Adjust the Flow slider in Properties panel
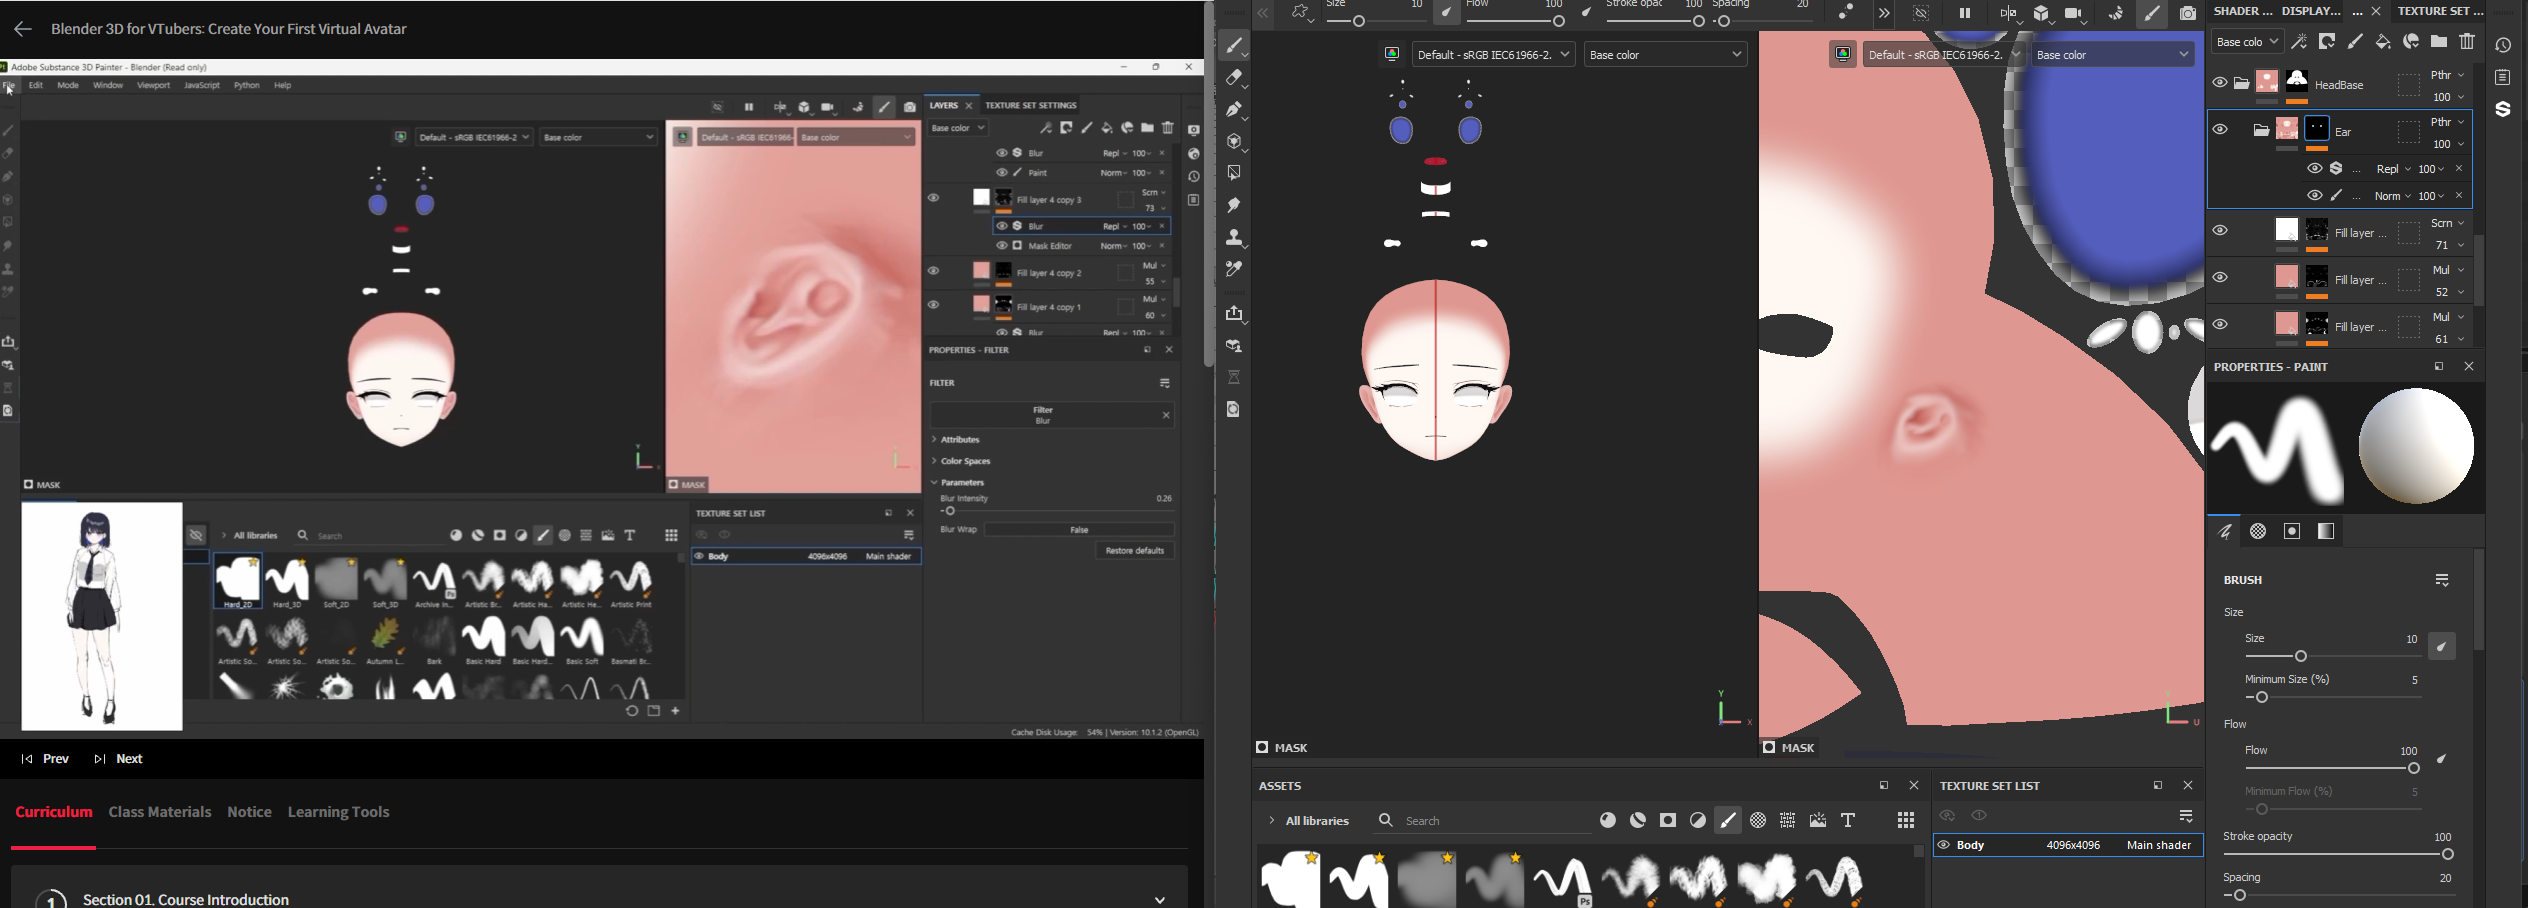 click(2333, 768)
